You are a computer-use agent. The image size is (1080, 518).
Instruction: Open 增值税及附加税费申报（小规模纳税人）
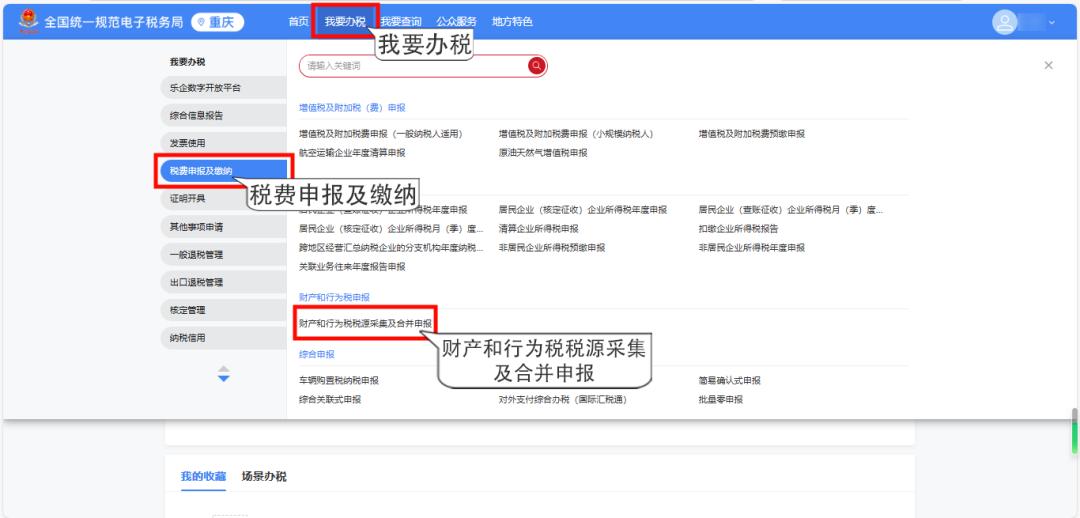(x=576, y=134)
